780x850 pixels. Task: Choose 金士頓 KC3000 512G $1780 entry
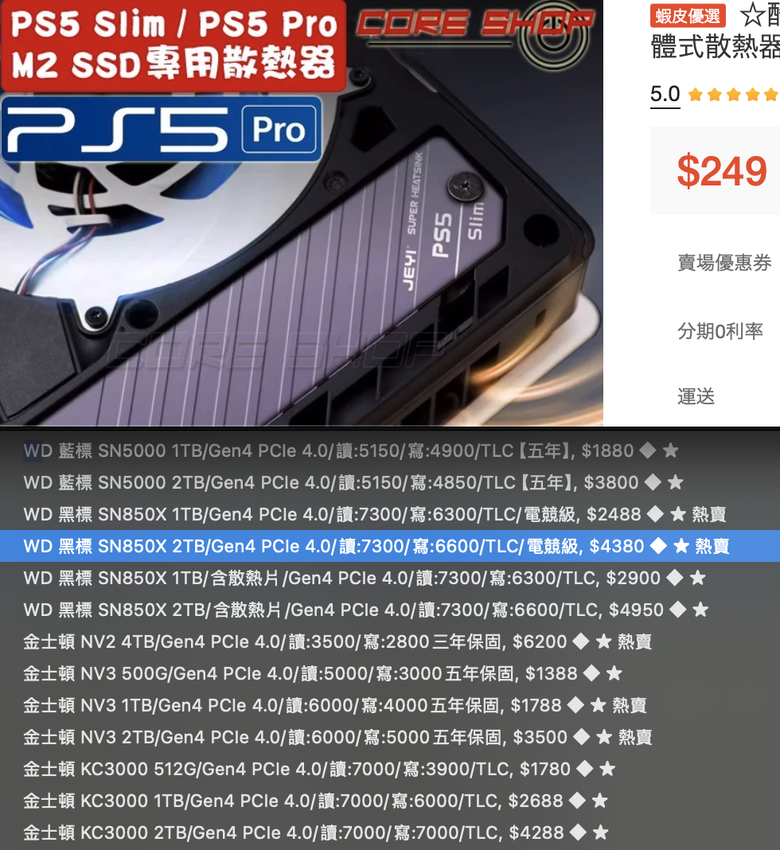coord(390,769)
